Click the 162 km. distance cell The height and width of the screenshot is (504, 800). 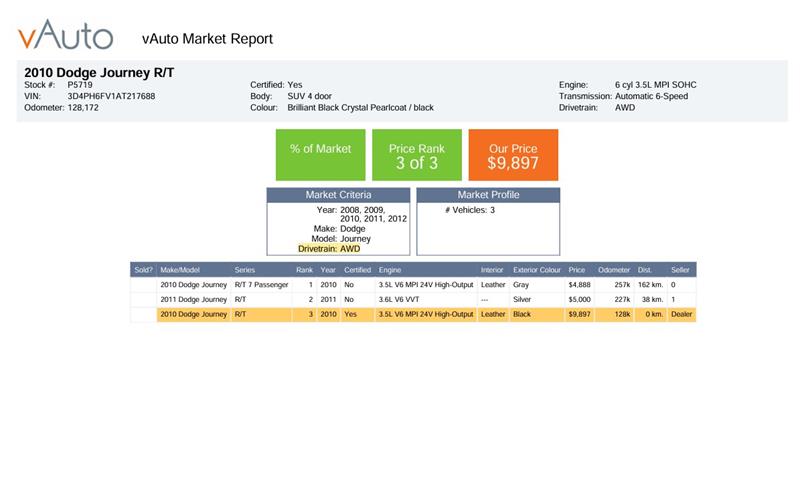(651, 285)
